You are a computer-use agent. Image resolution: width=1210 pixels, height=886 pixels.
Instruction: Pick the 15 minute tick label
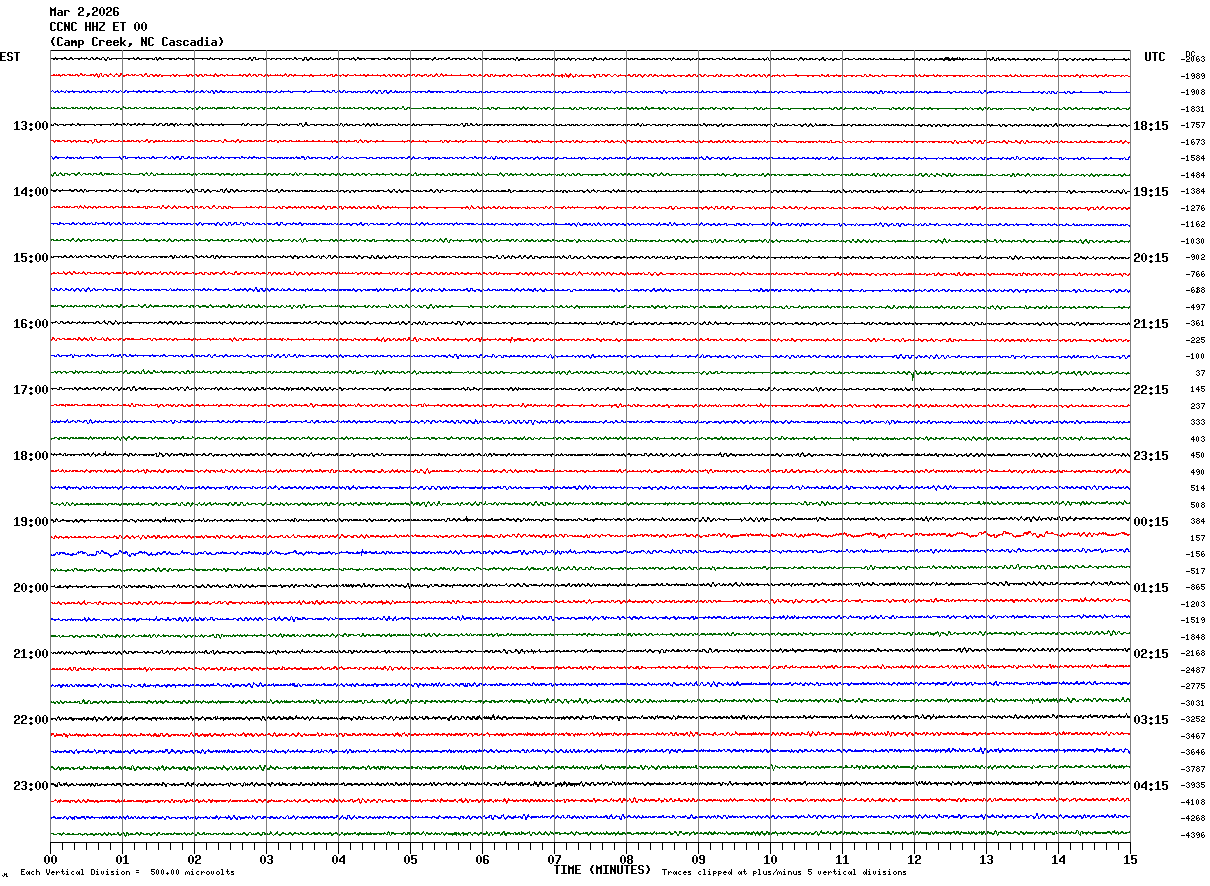click(1130, 860)
